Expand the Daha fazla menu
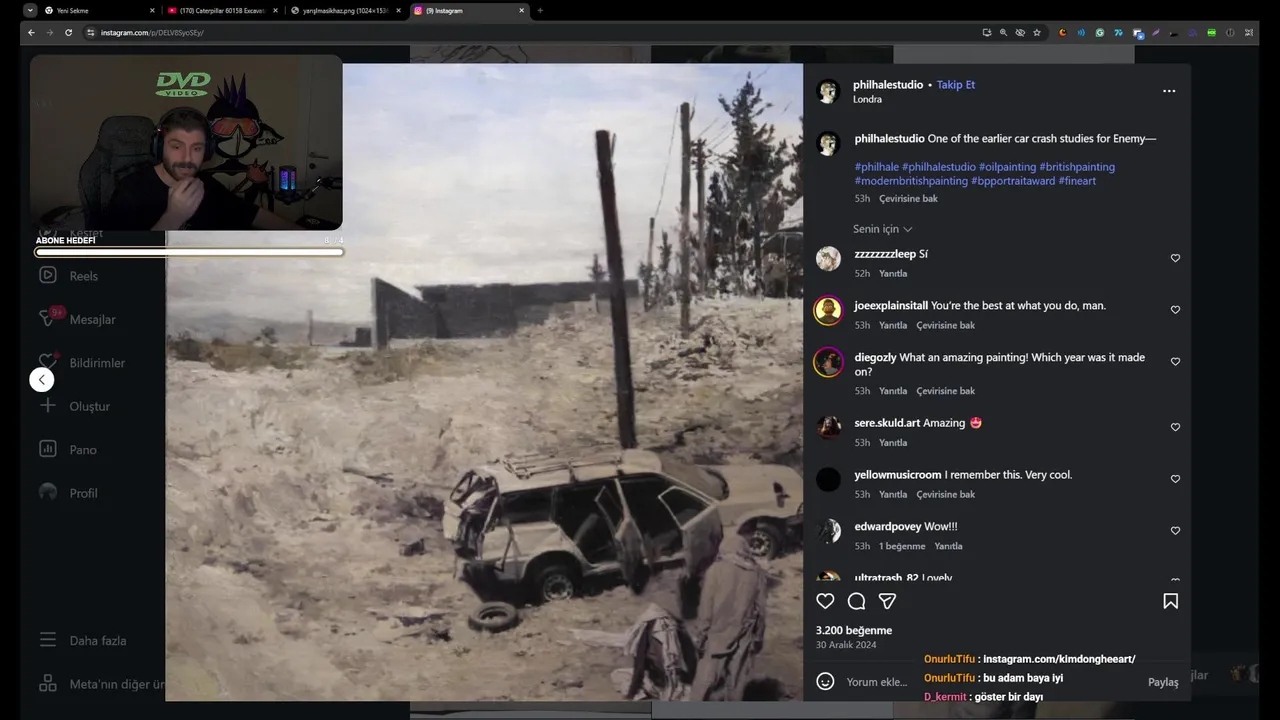This screenshot has width=1280, height=720. coord(97,640)
